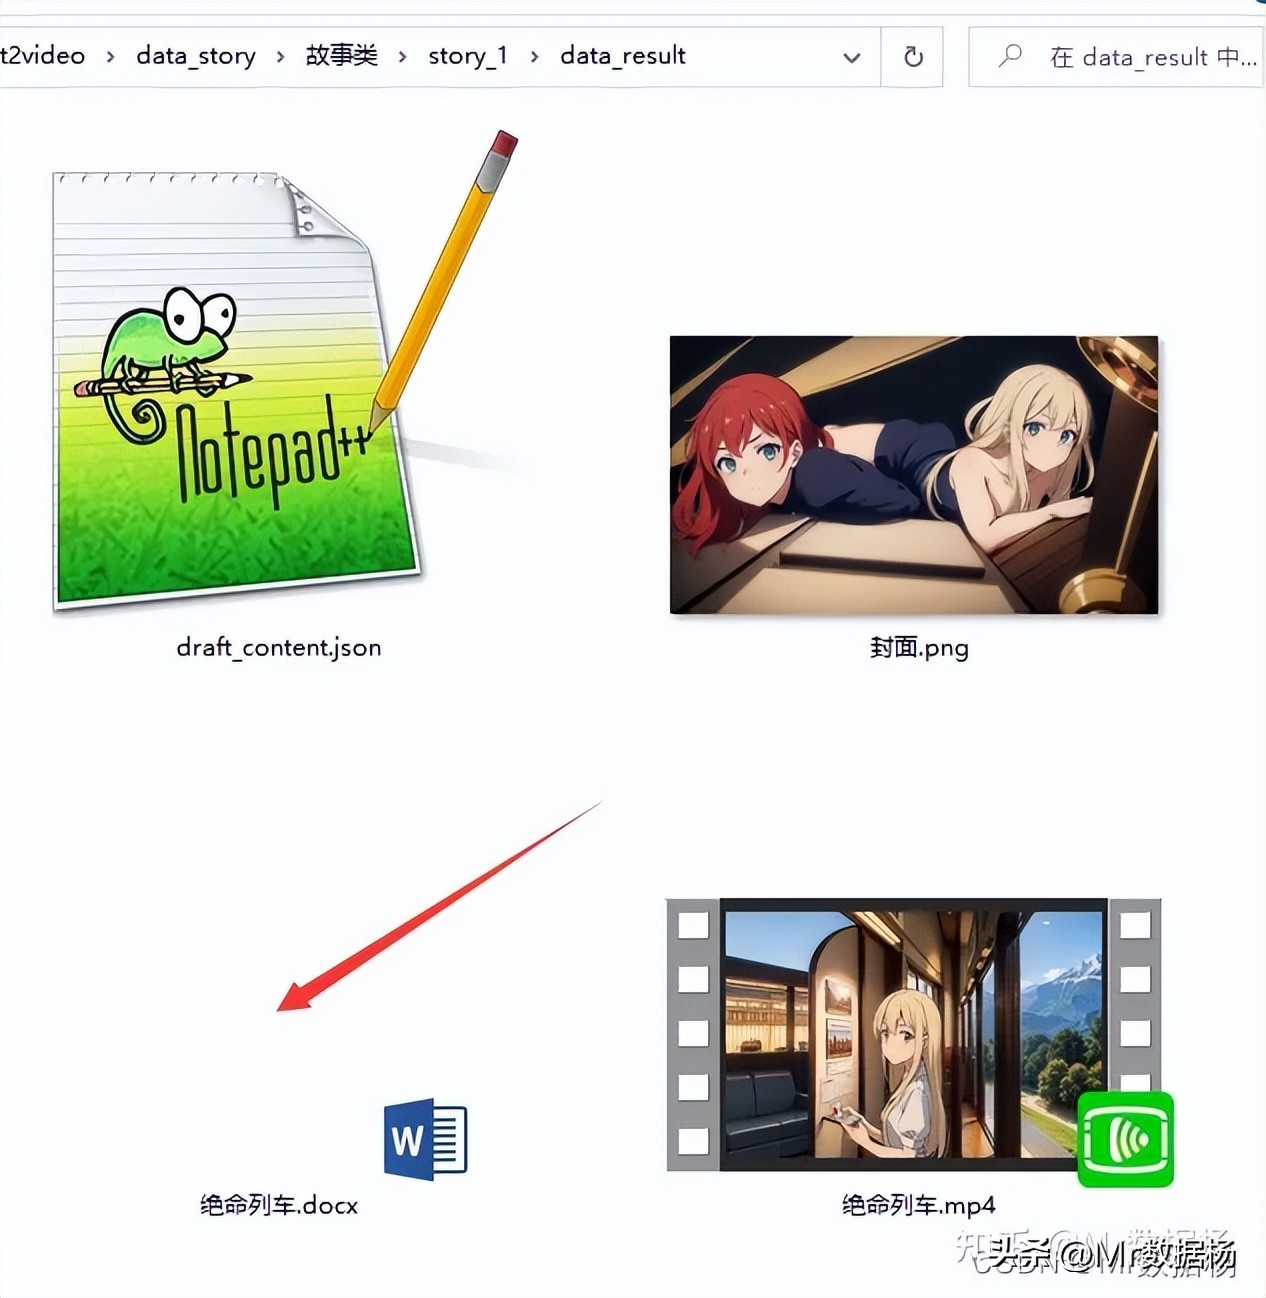Open the address bar history dropdown chevron
This screenshot has height=1298, width=1266.
pyautogui.click(x=851, y=58)
